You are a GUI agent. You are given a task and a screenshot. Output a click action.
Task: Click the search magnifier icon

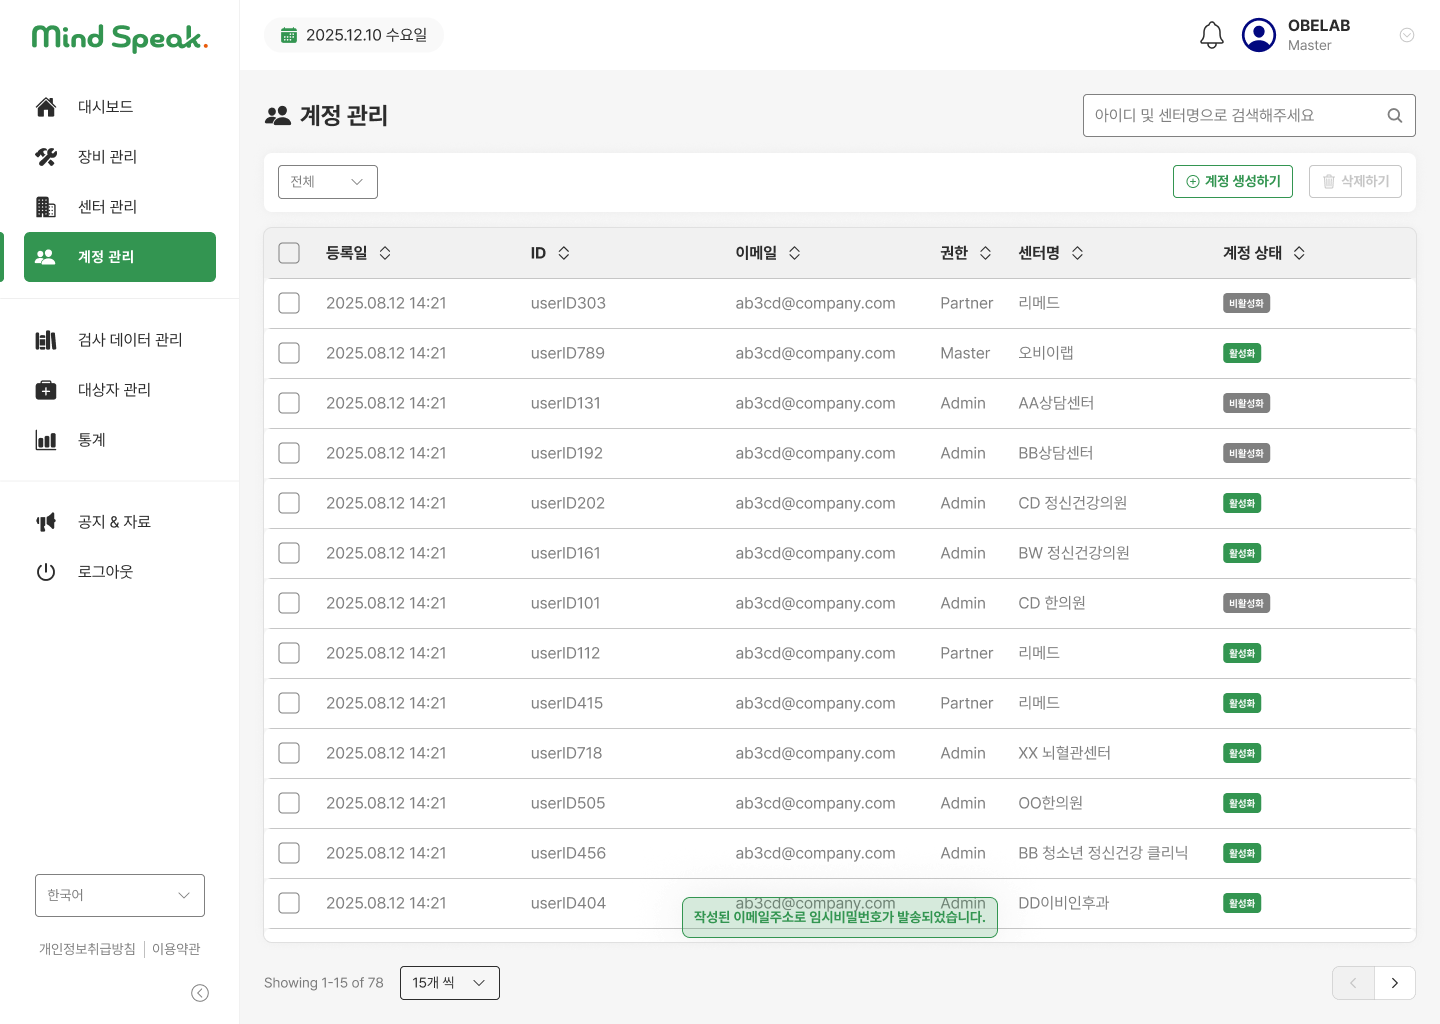pos(1395,116)
